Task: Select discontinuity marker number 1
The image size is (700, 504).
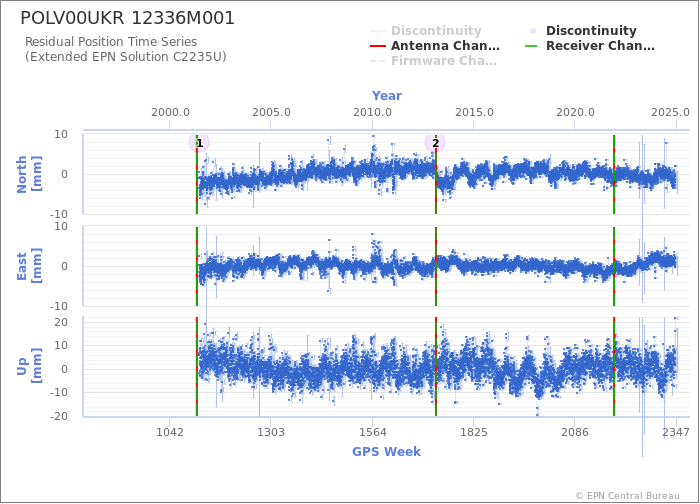Action: [x=199, y=143]
